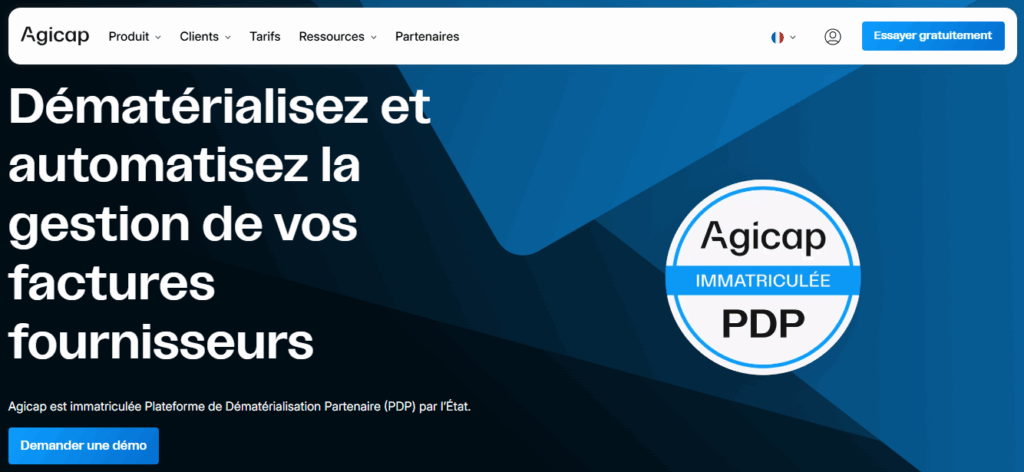Click the Agicap logo in the navbar
Viewport: 1024px width, 472px height.
coord(55,36)
